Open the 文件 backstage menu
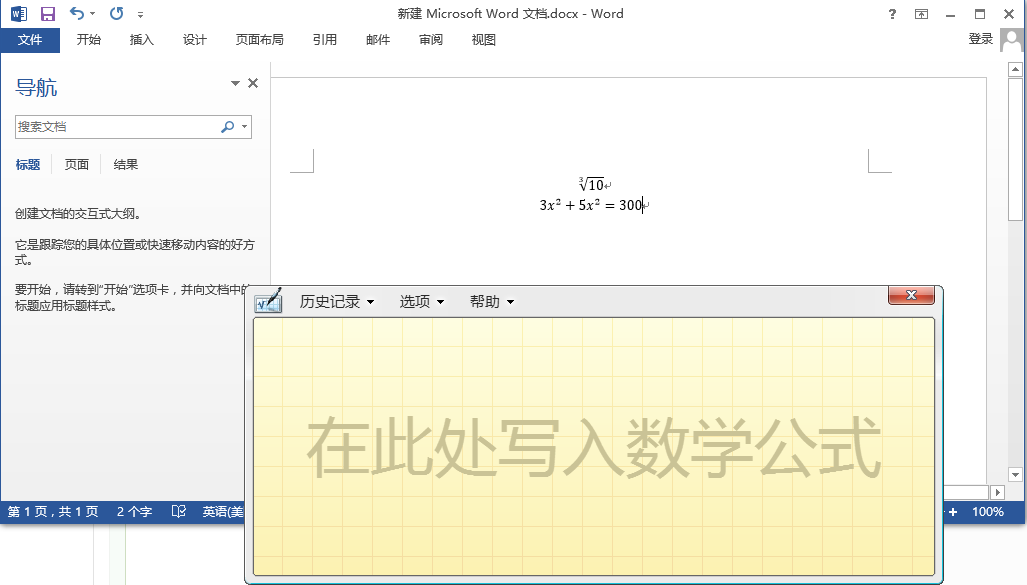The width and height of the screenshot is (1027, 585). tap(30, 40)
